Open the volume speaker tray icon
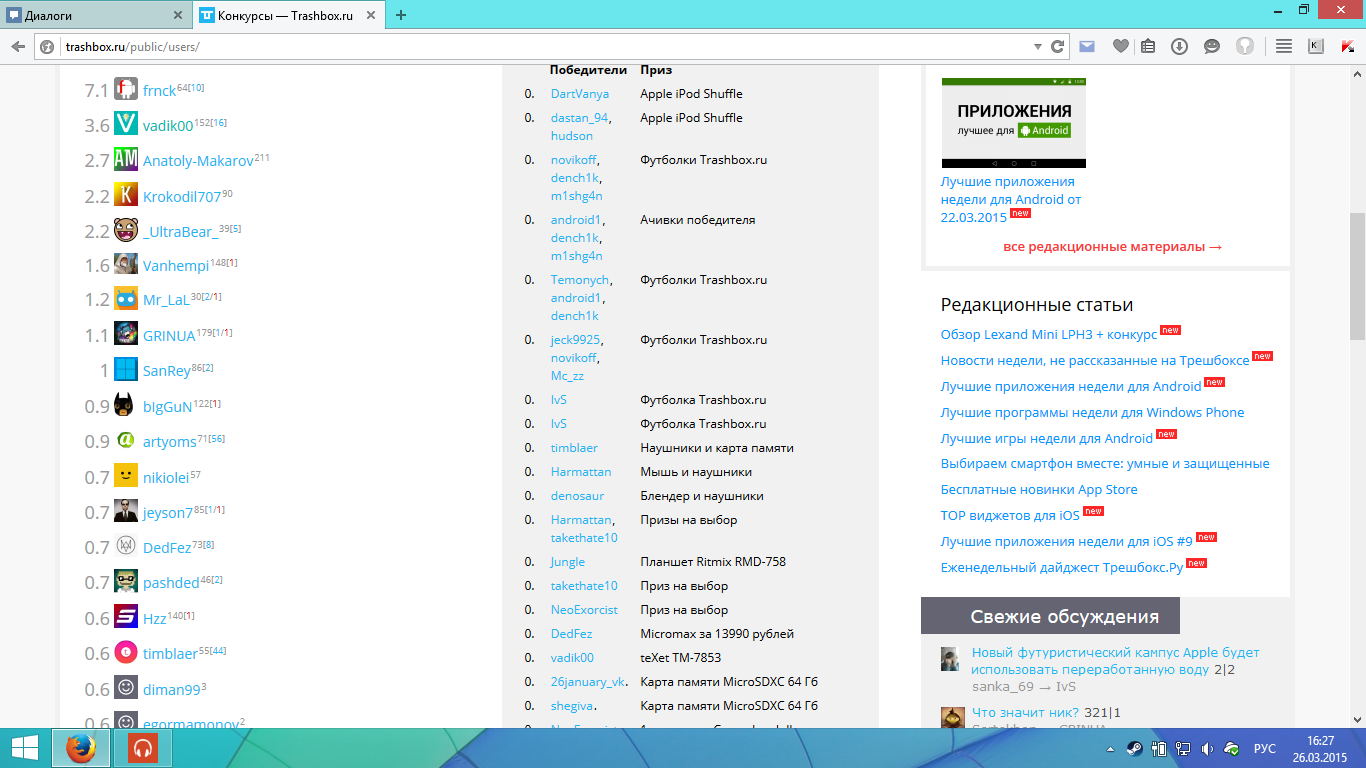Viewport: 1366px width, 768px height. coord(1207,748)
